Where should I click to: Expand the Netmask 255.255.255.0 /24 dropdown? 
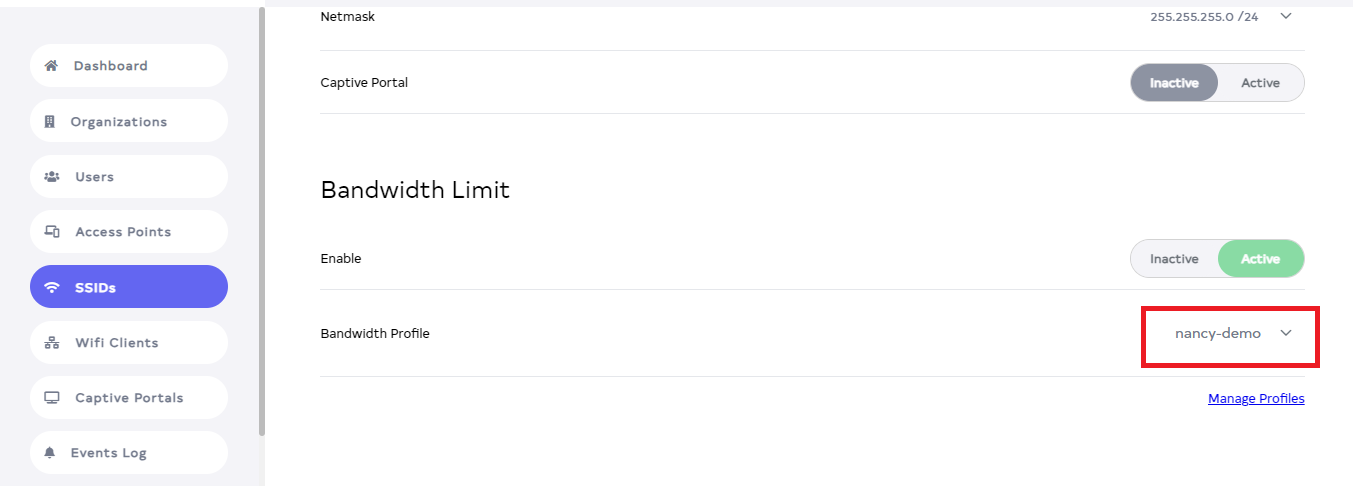point(1285,16)
